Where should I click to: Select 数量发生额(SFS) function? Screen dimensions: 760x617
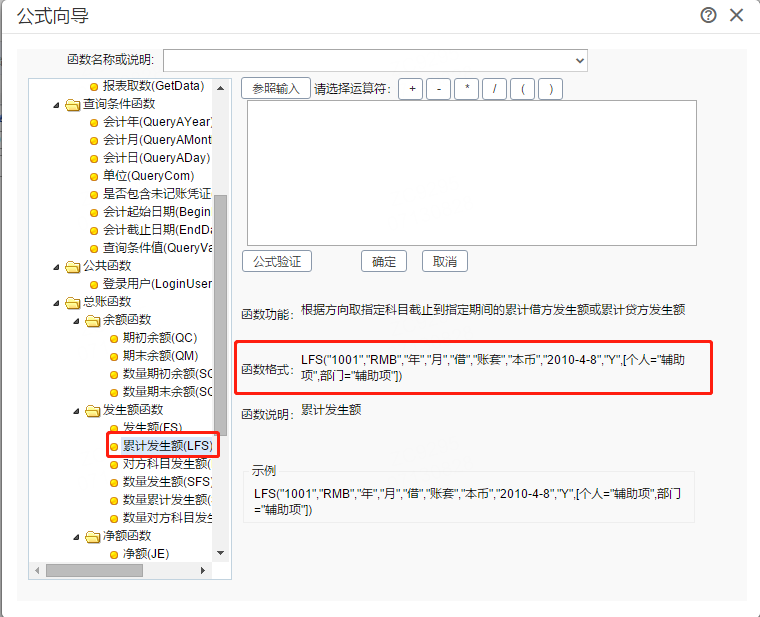167,482
